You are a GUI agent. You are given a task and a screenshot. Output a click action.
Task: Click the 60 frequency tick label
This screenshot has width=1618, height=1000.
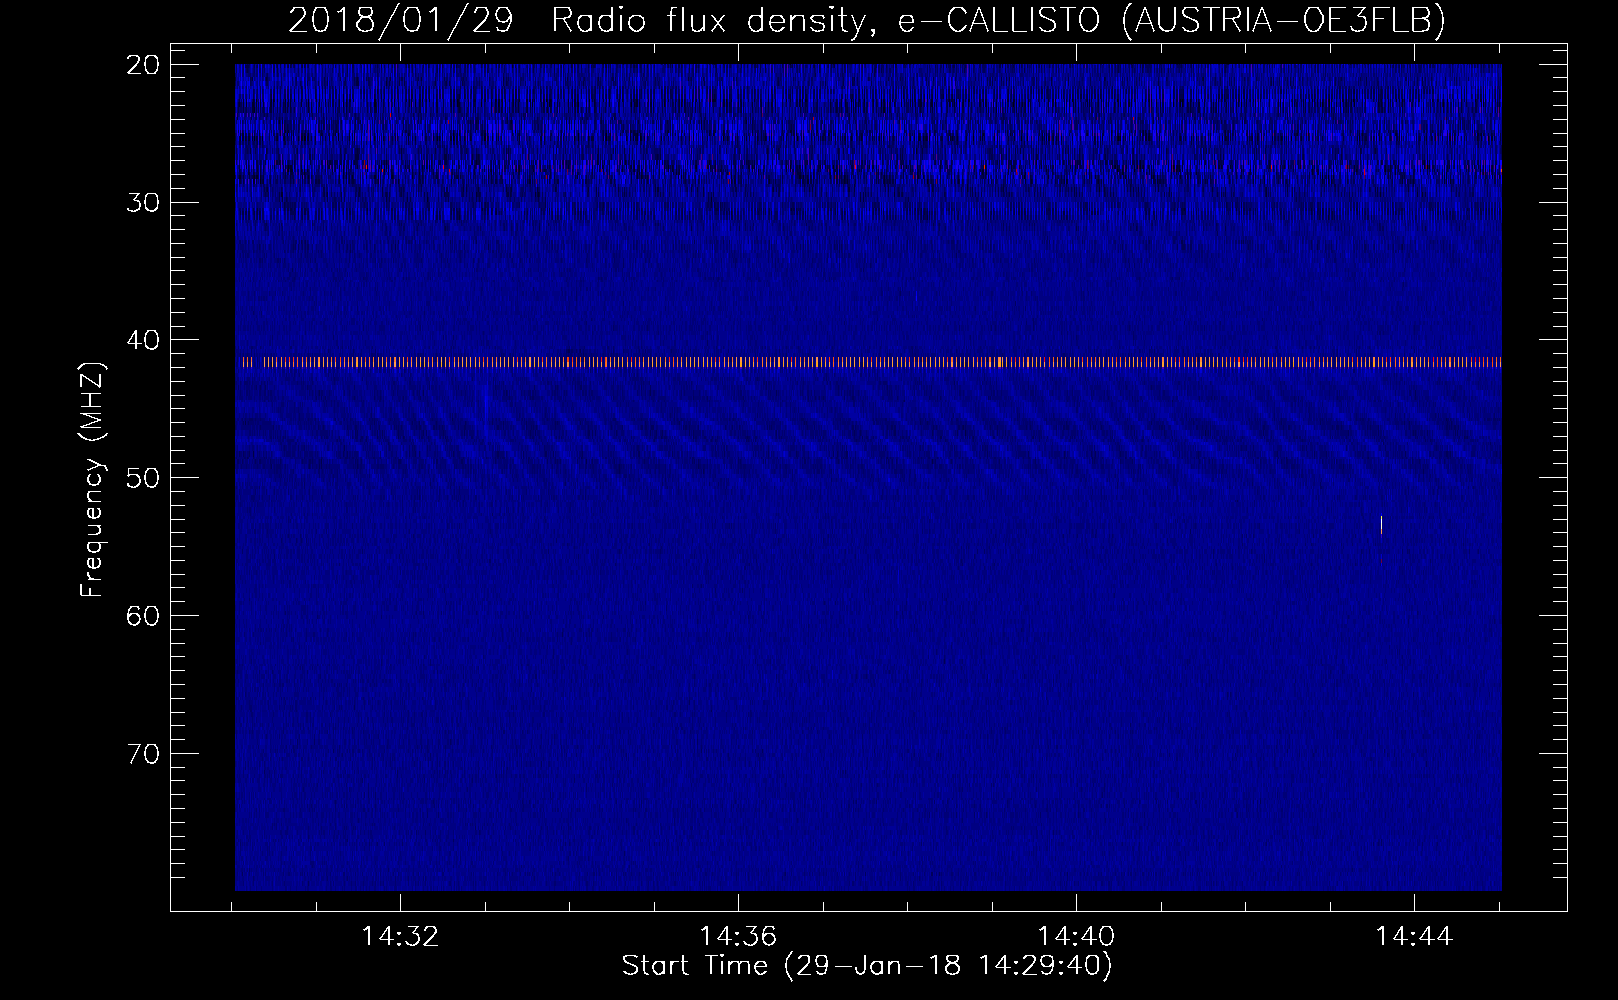[x=144, y=616]
